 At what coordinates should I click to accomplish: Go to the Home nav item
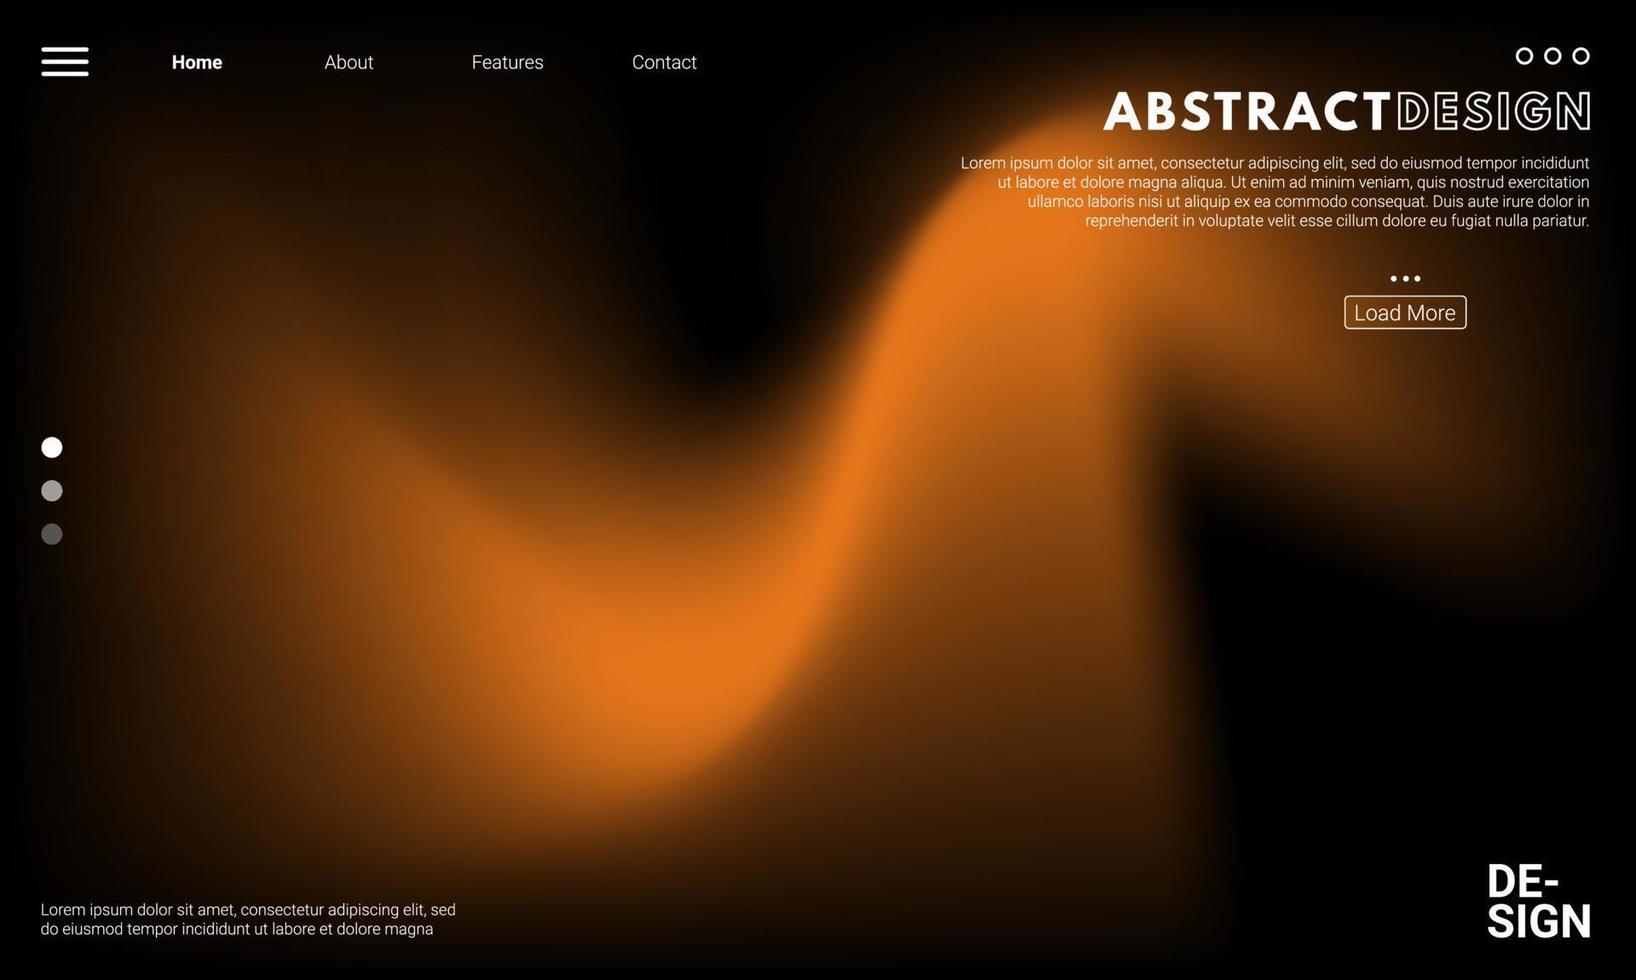click(x=197, y=62)
